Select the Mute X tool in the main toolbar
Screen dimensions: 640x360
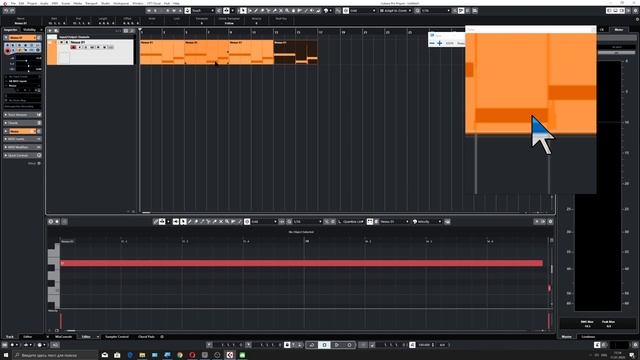click(x=281, y=11)
